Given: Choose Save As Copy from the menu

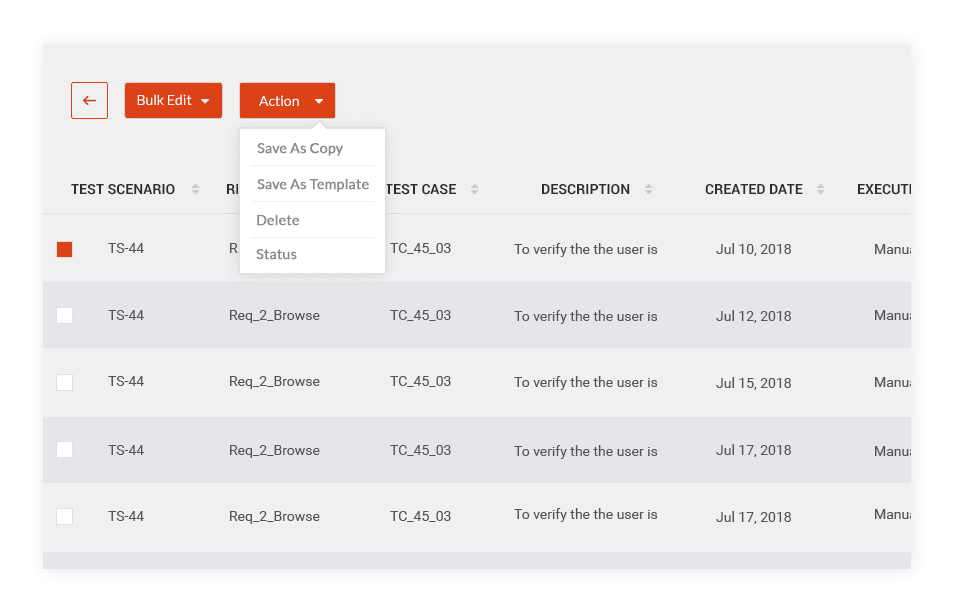Looking at the screenshot, I should click(300, 148).
